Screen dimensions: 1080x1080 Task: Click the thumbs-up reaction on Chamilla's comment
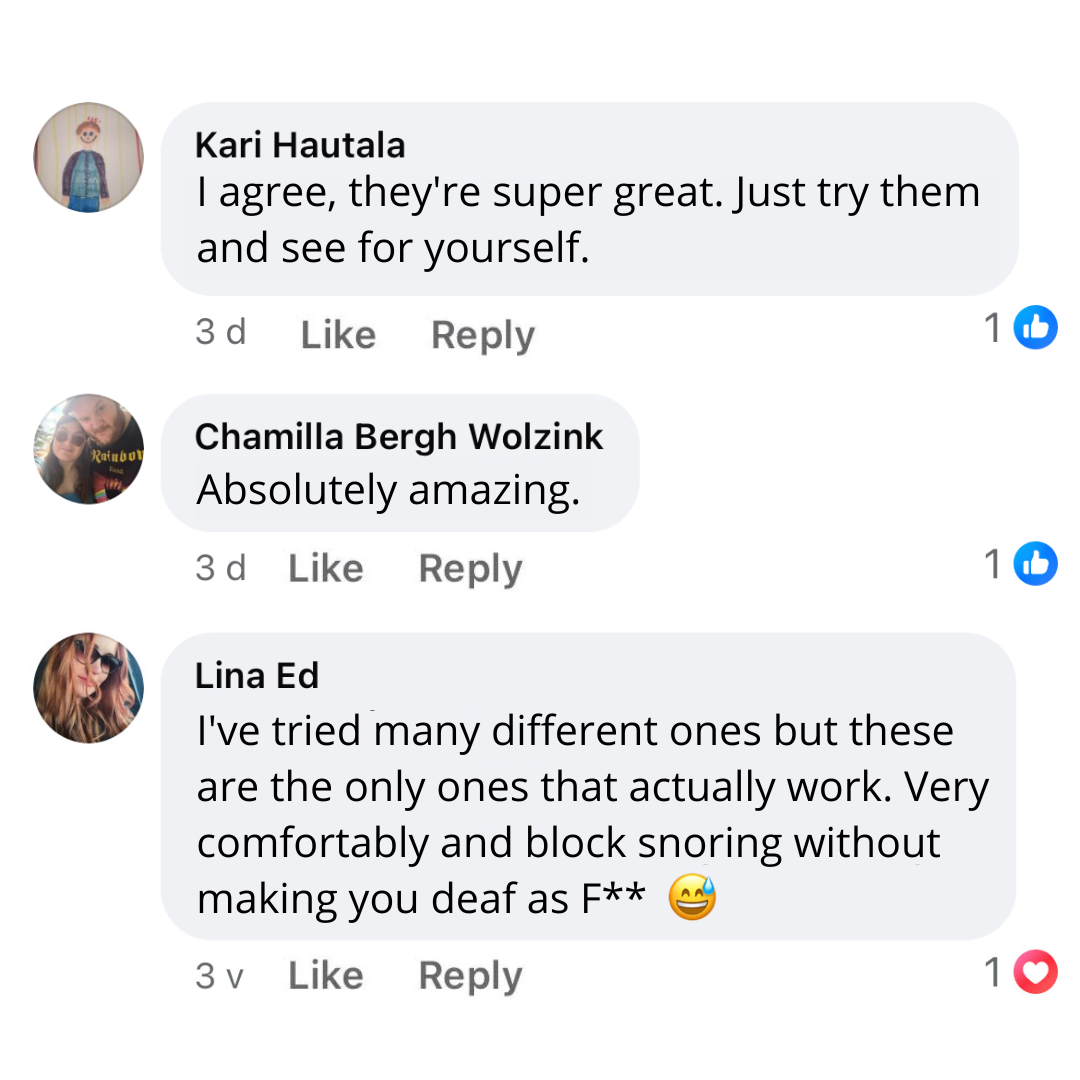(1035, 564)
